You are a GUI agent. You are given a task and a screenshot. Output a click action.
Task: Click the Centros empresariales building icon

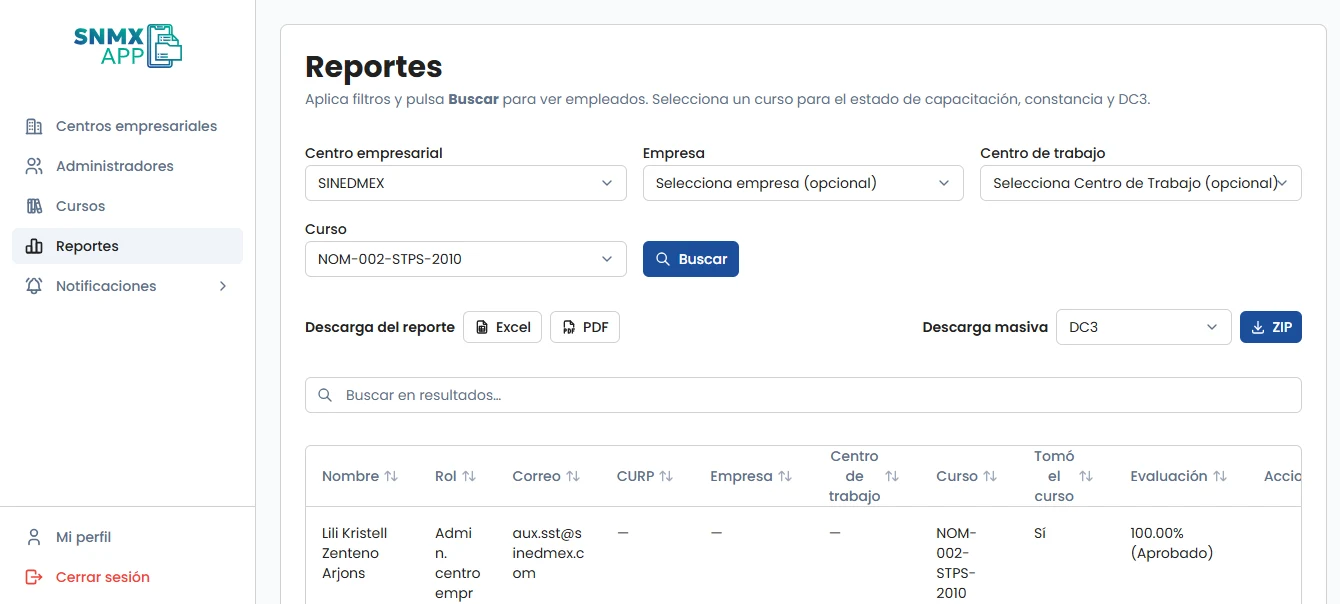[x=34, y=126]
